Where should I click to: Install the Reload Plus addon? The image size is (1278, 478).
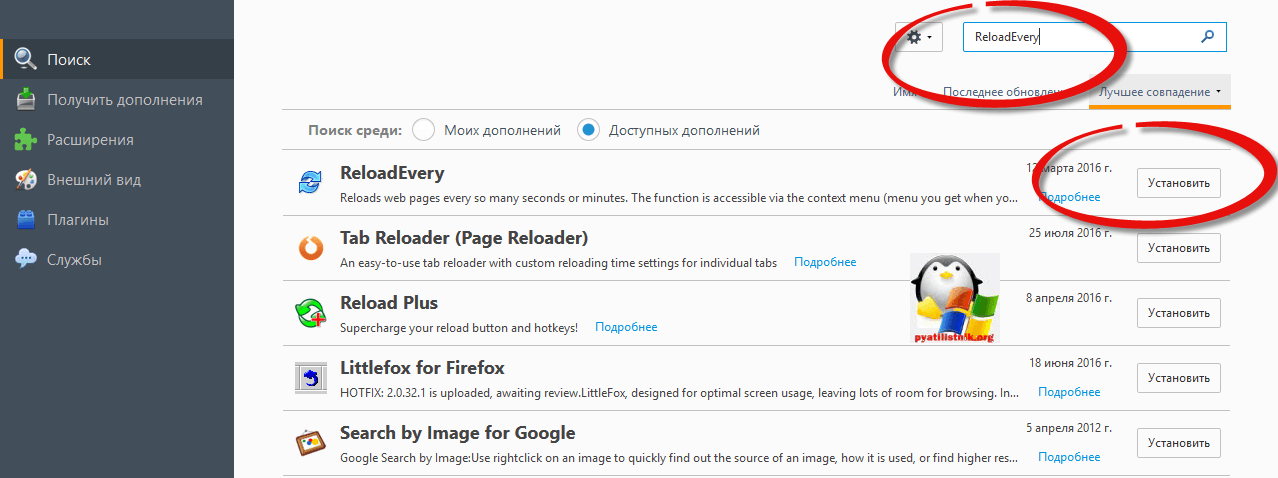pyautogui.click(x=1178, y=313)
